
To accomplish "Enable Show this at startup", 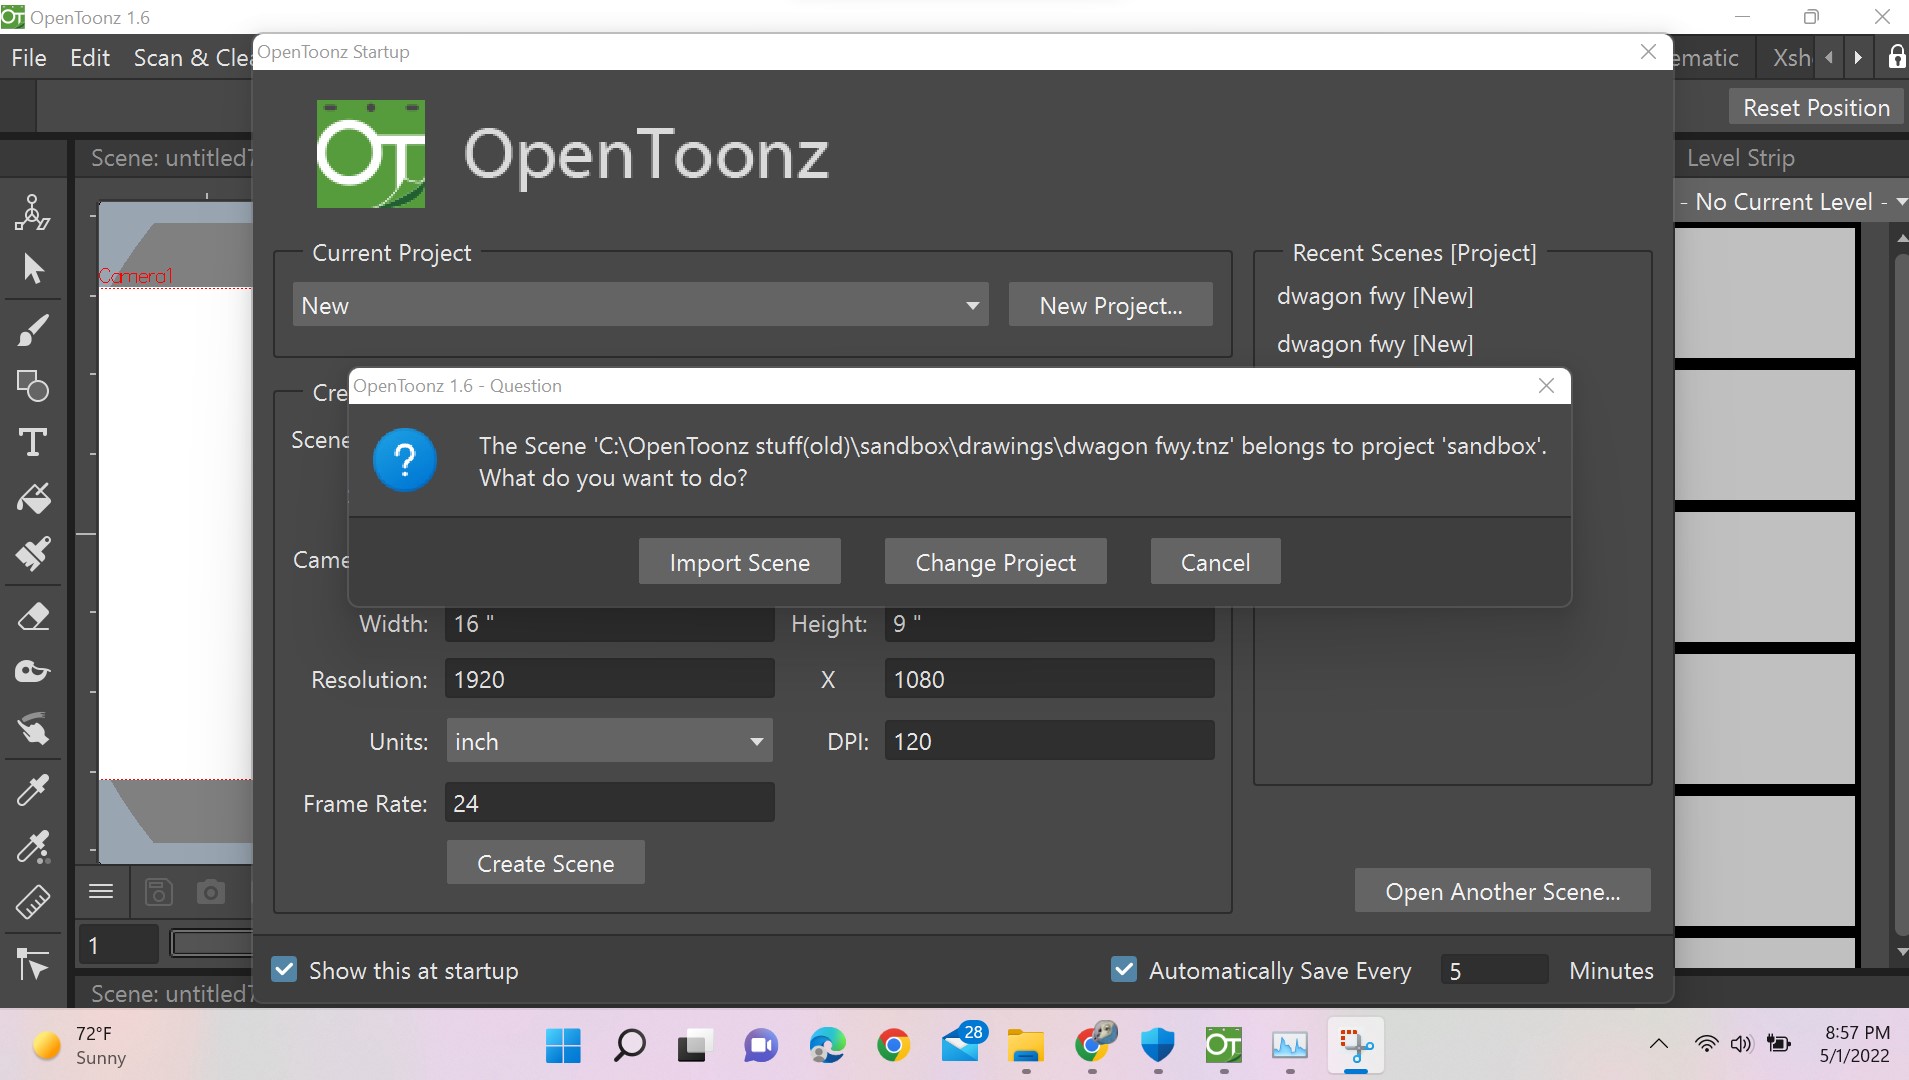I will [x=283, y=968].
